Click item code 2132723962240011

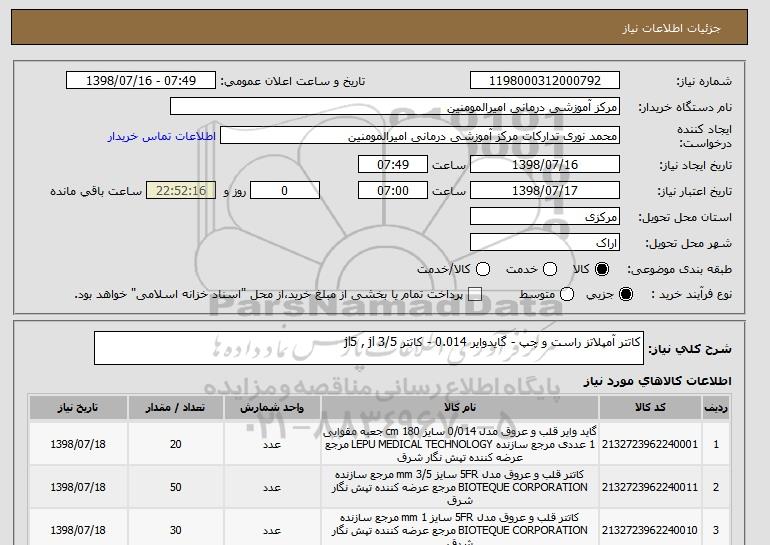[x=650, y=487]
